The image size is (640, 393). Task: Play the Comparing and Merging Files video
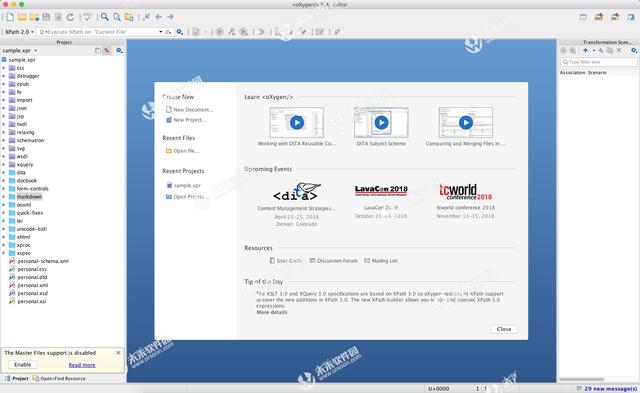coord(466,122)
